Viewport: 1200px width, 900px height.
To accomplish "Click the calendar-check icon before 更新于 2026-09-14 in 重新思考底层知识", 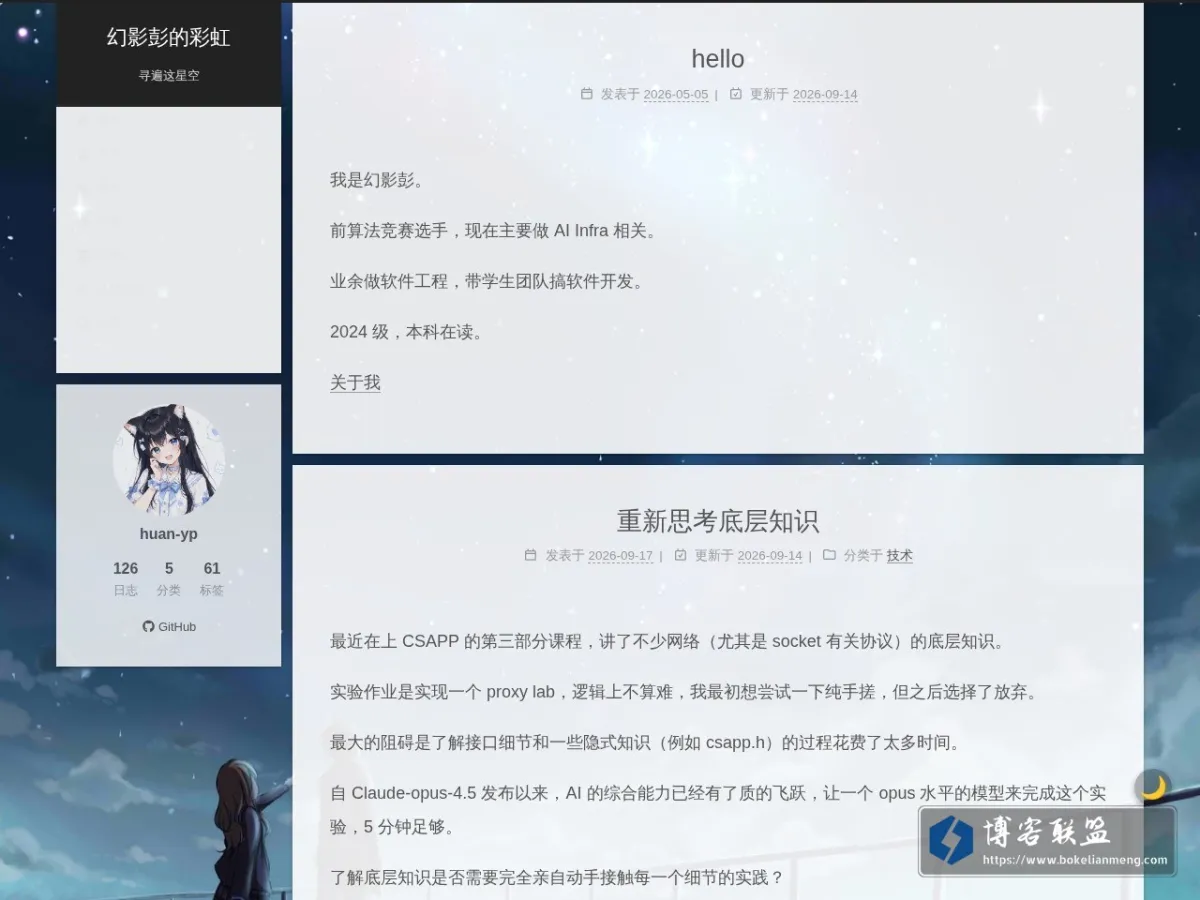I will (681, 555).
